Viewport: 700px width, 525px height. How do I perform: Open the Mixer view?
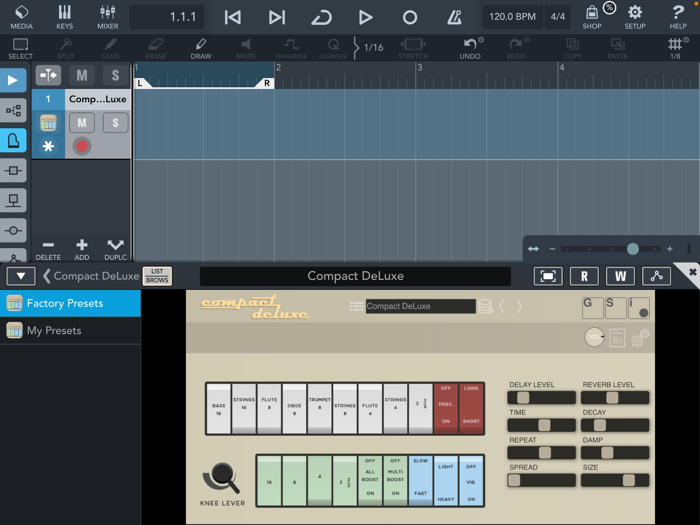click(x=108, y=17)
